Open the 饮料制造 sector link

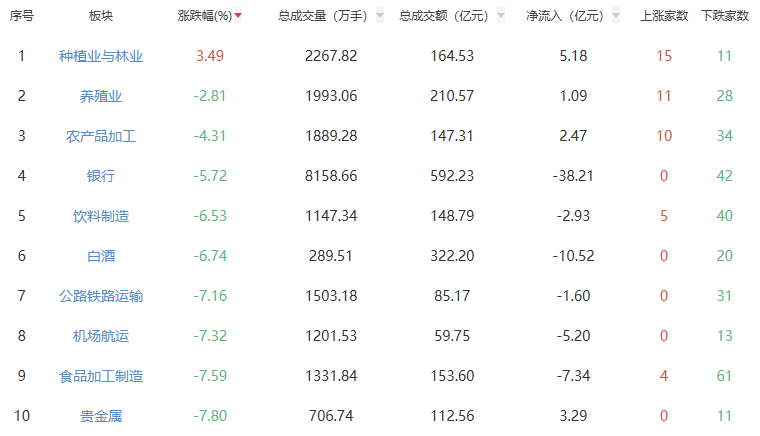point(101,216)
